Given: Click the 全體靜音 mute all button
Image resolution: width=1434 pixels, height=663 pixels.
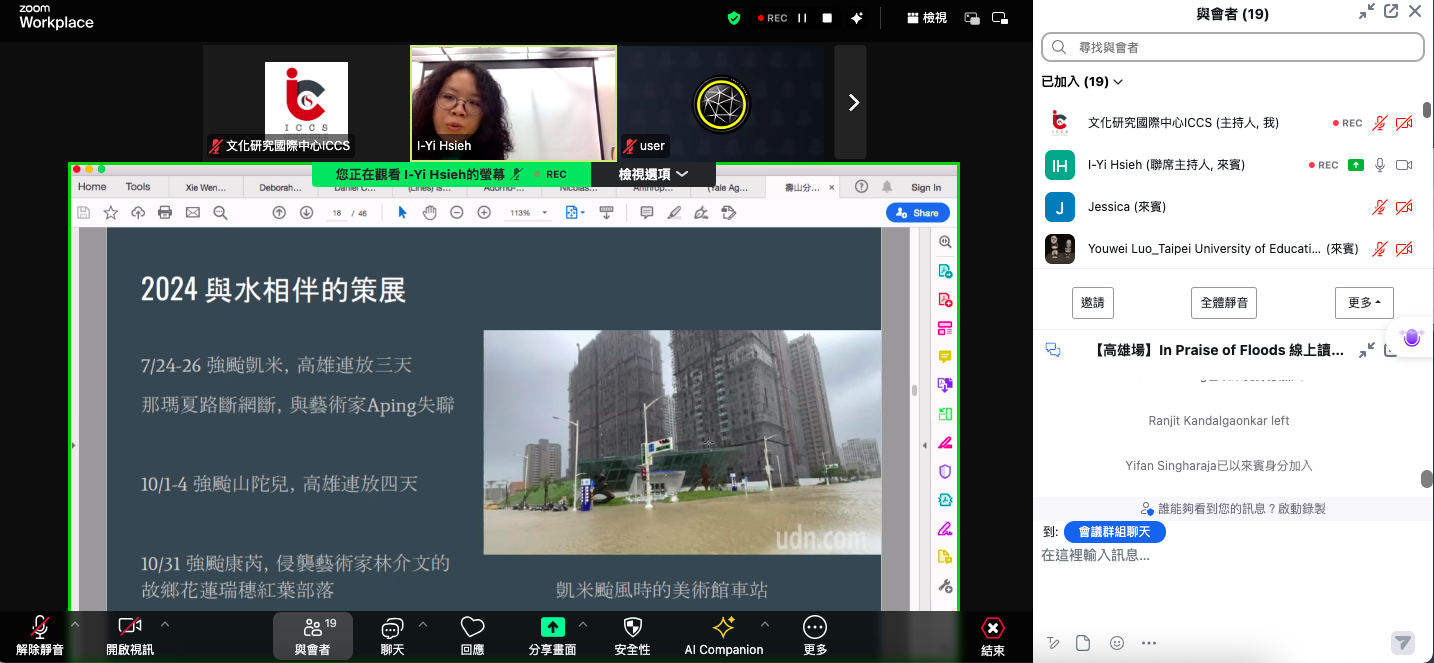Looking at the screenshot, I should [x=1223, y=302].
